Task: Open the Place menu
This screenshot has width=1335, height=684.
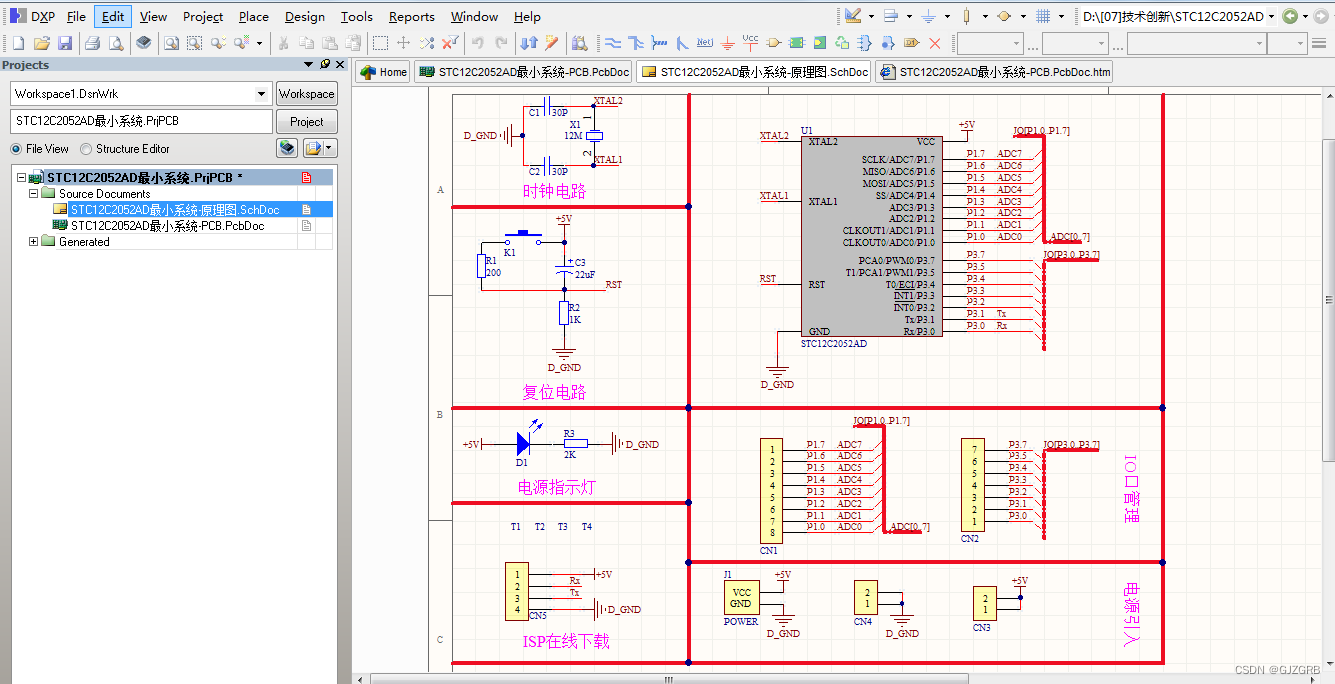Action: [x=253, y=16]
